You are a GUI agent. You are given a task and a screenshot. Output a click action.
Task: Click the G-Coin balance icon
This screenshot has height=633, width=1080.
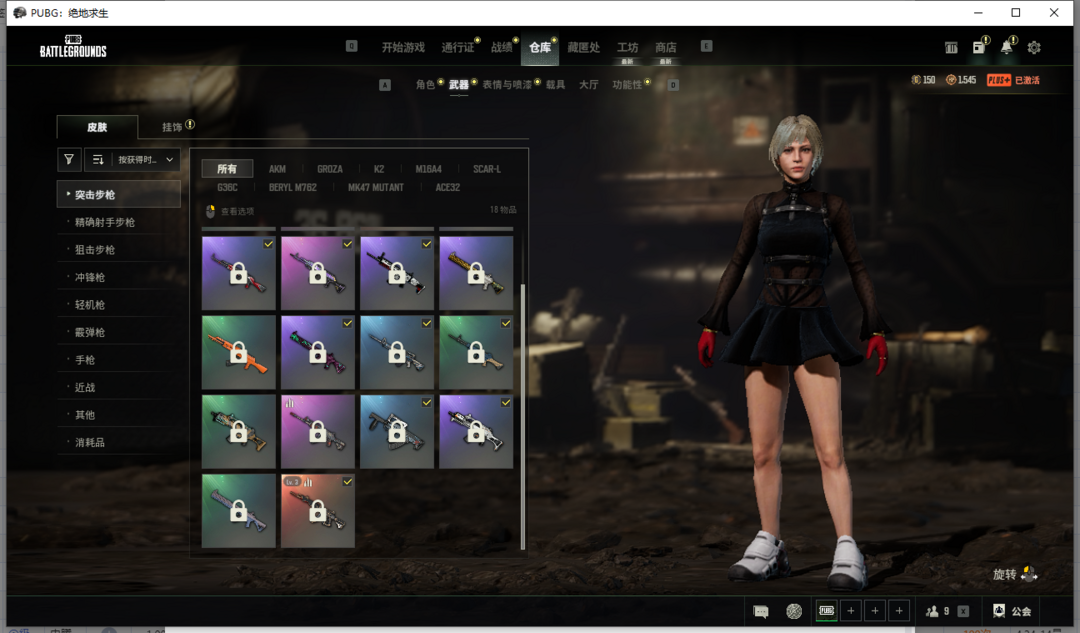pos(917,80)
